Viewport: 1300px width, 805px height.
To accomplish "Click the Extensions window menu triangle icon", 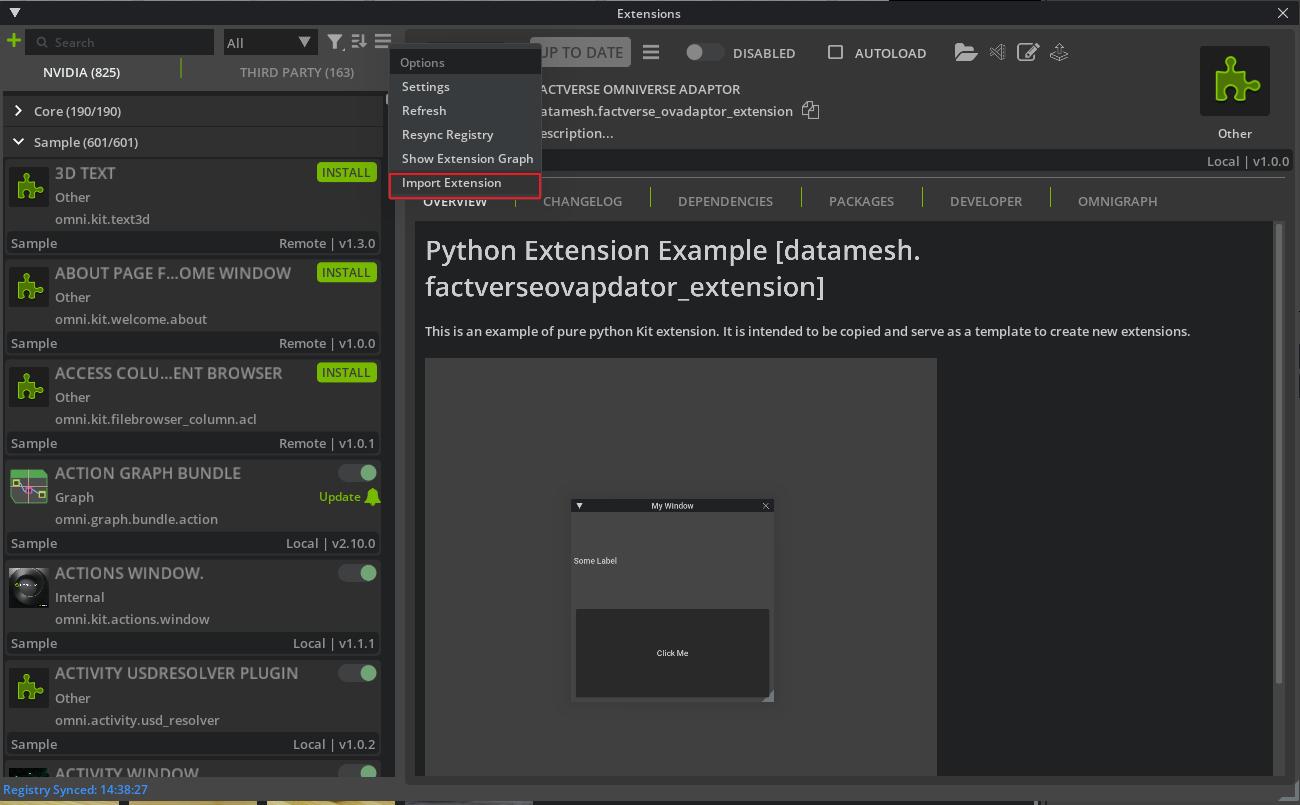I will (15, 13).
